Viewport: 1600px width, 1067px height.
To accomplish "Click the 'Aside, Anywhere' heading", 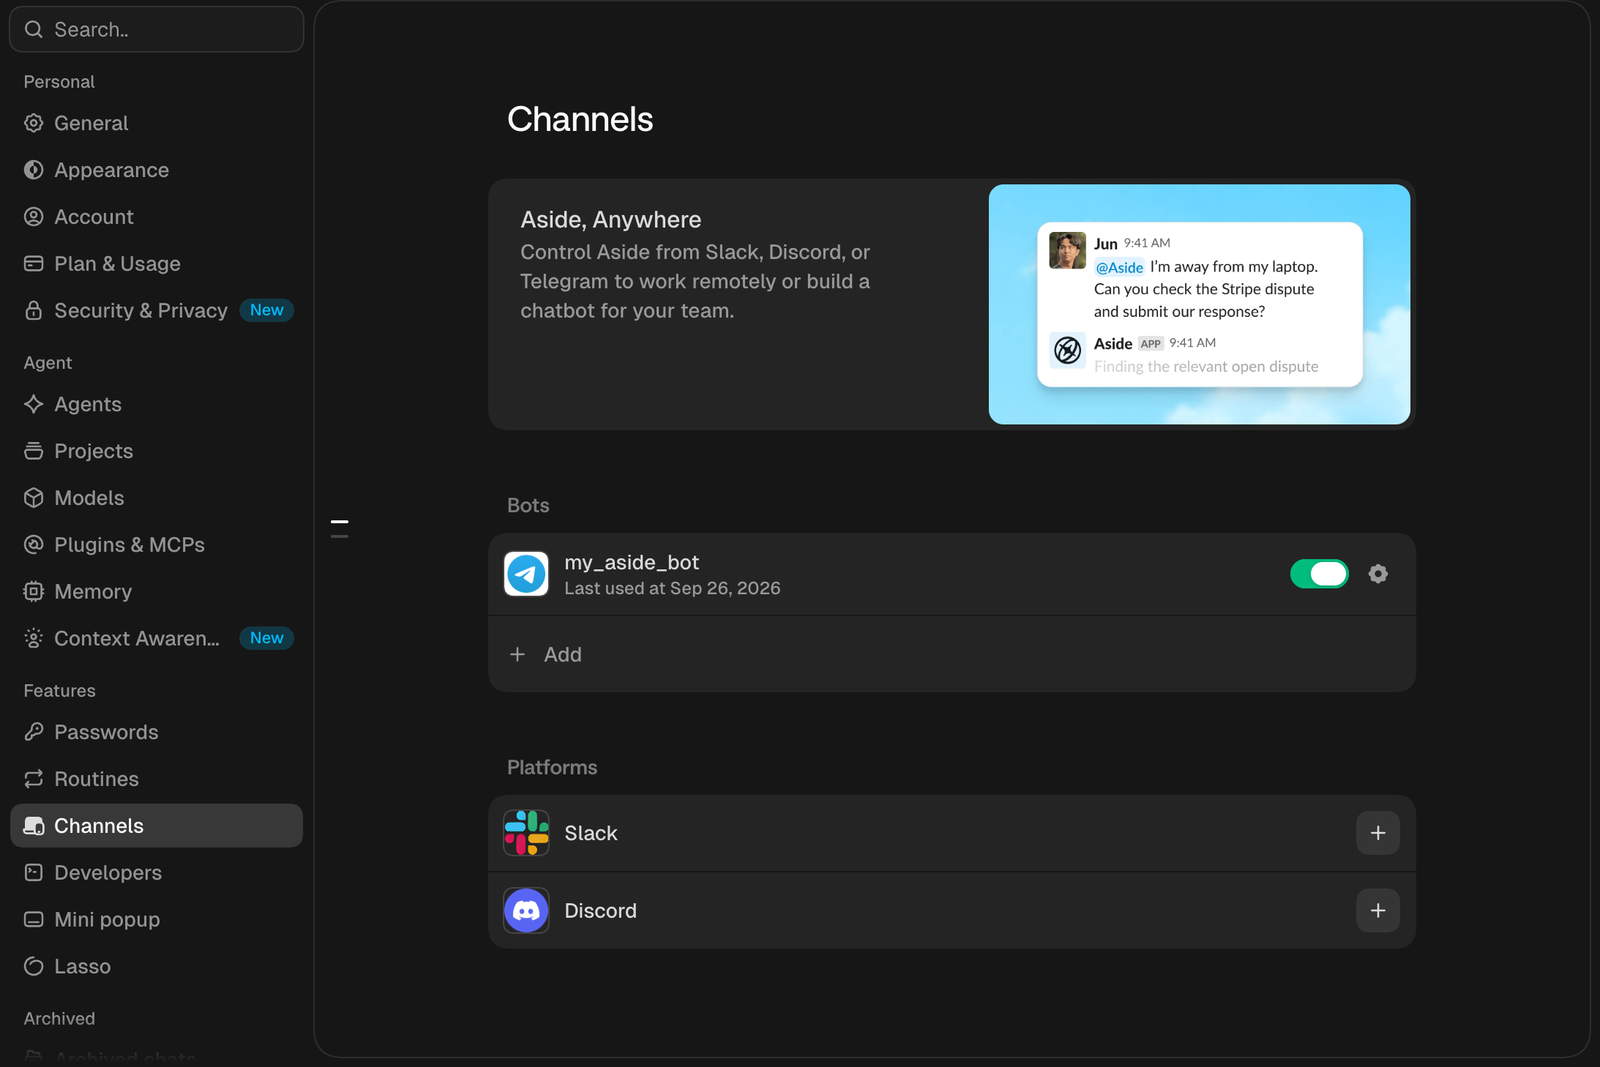I will 611,220.
